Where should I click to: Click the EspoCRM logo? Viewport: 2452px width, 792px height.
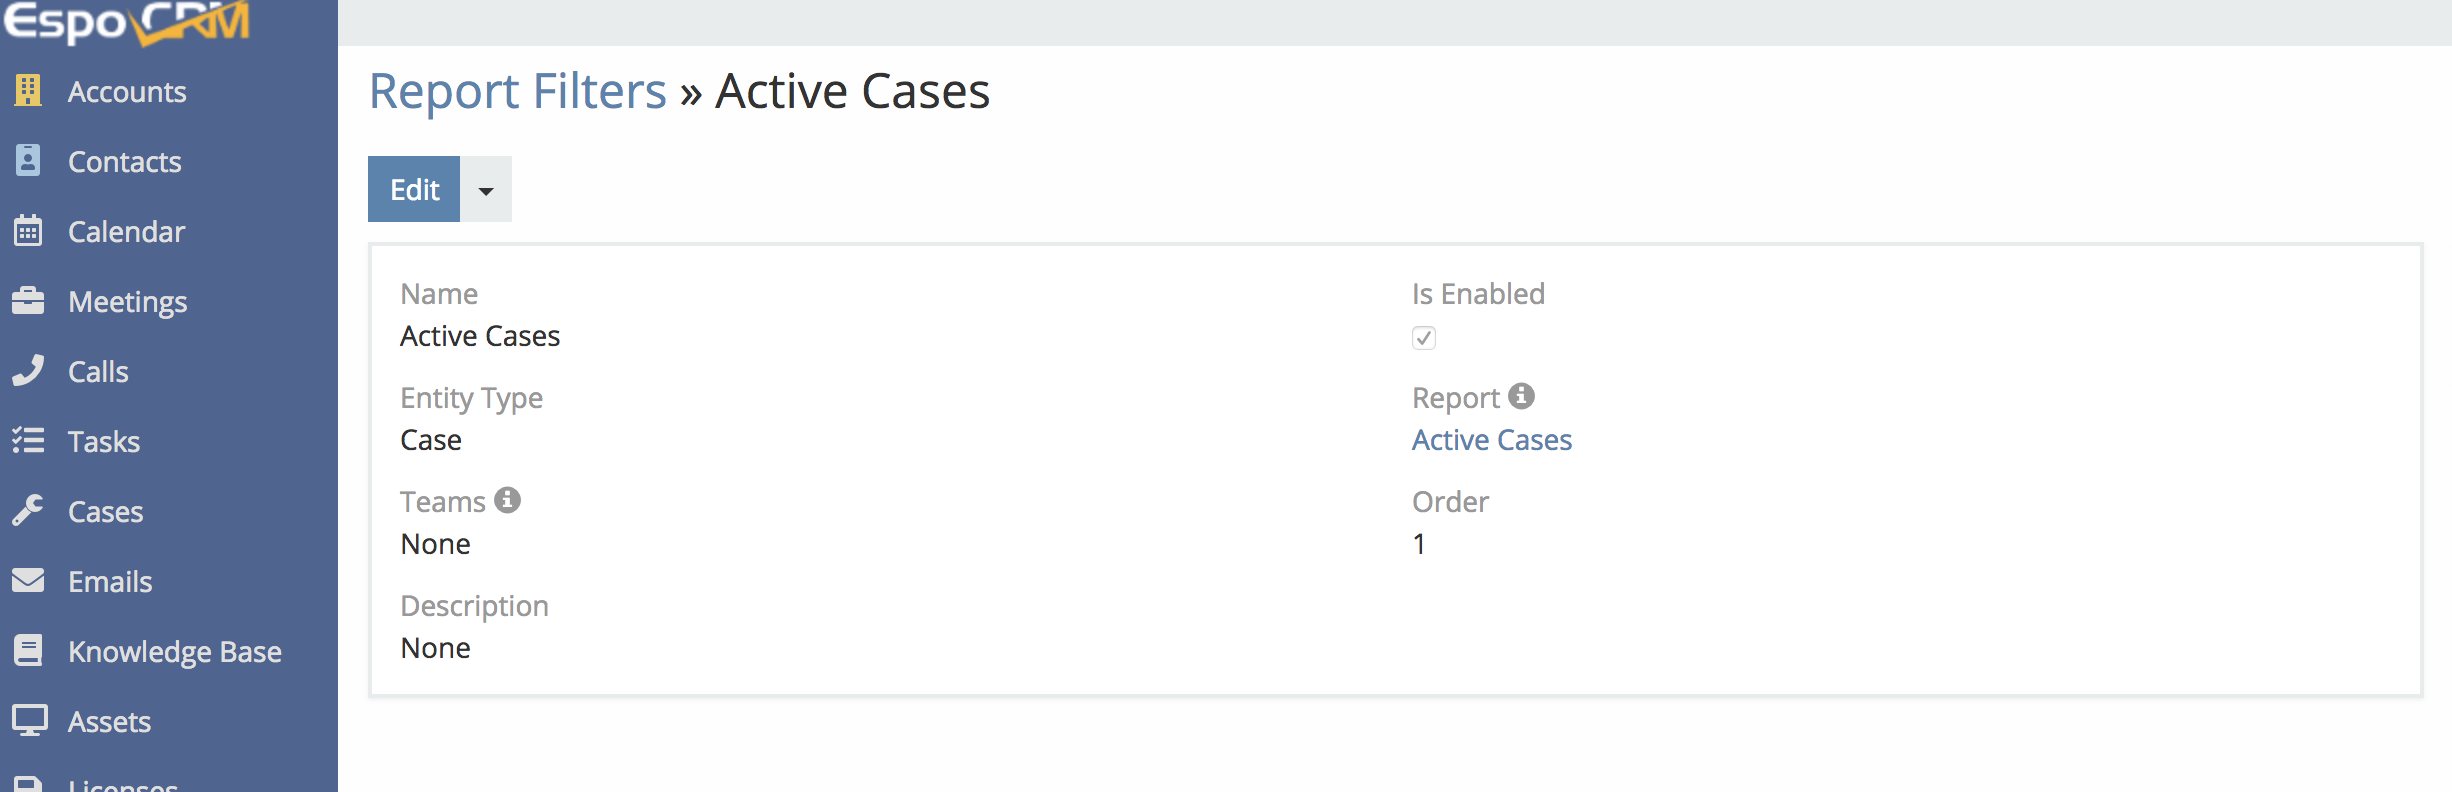126,22
